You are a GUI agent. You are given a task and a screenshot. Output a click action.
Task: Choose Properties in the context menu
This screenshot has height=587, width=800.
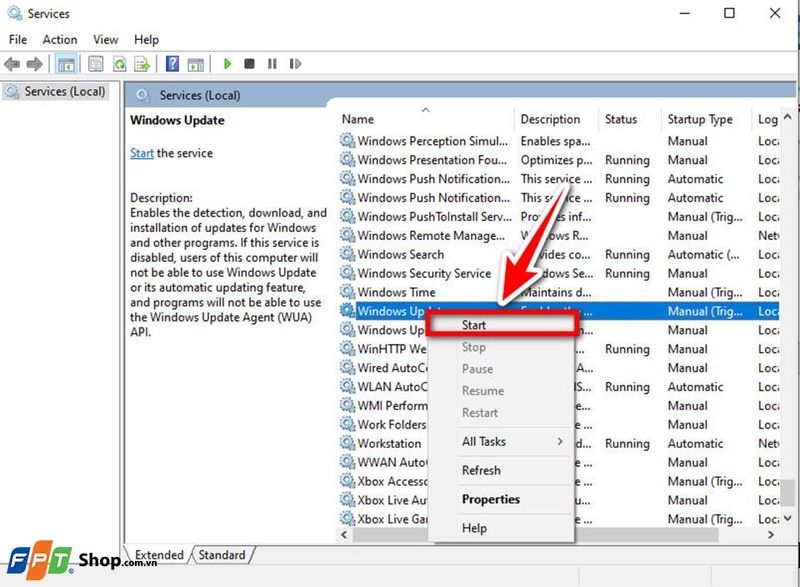502,499
